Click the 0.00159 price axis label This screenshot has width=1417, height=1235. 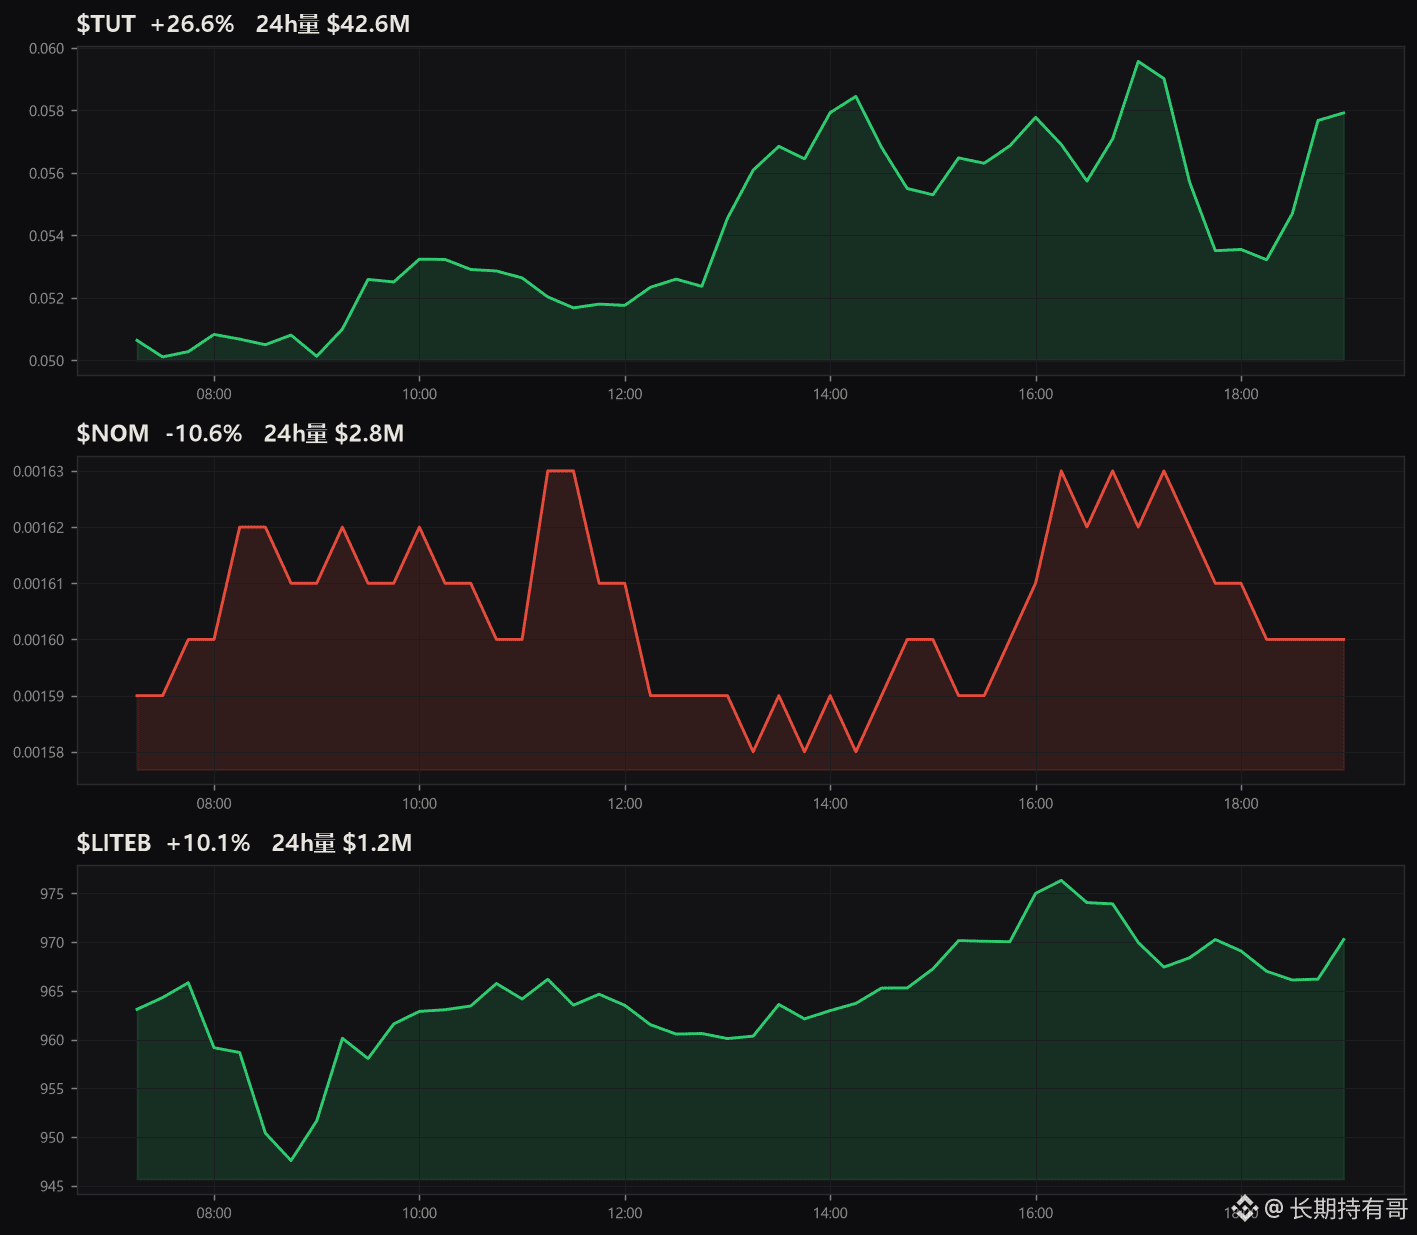coord(38,696)
